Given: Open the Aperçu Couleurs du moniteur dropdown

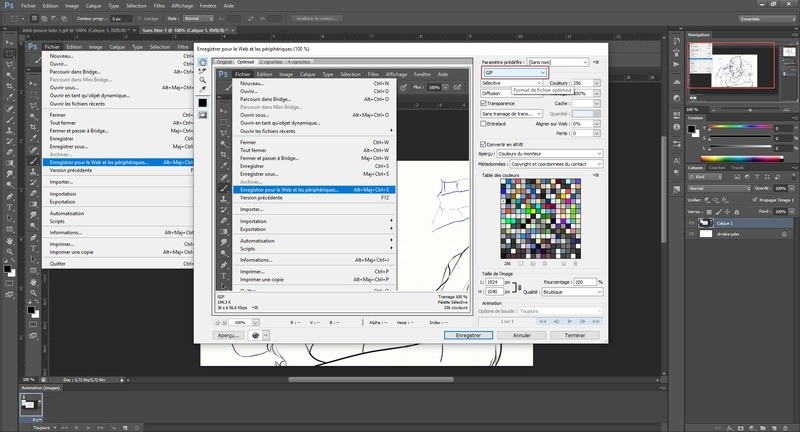Looking at the screenshot, I should [550, 154].
